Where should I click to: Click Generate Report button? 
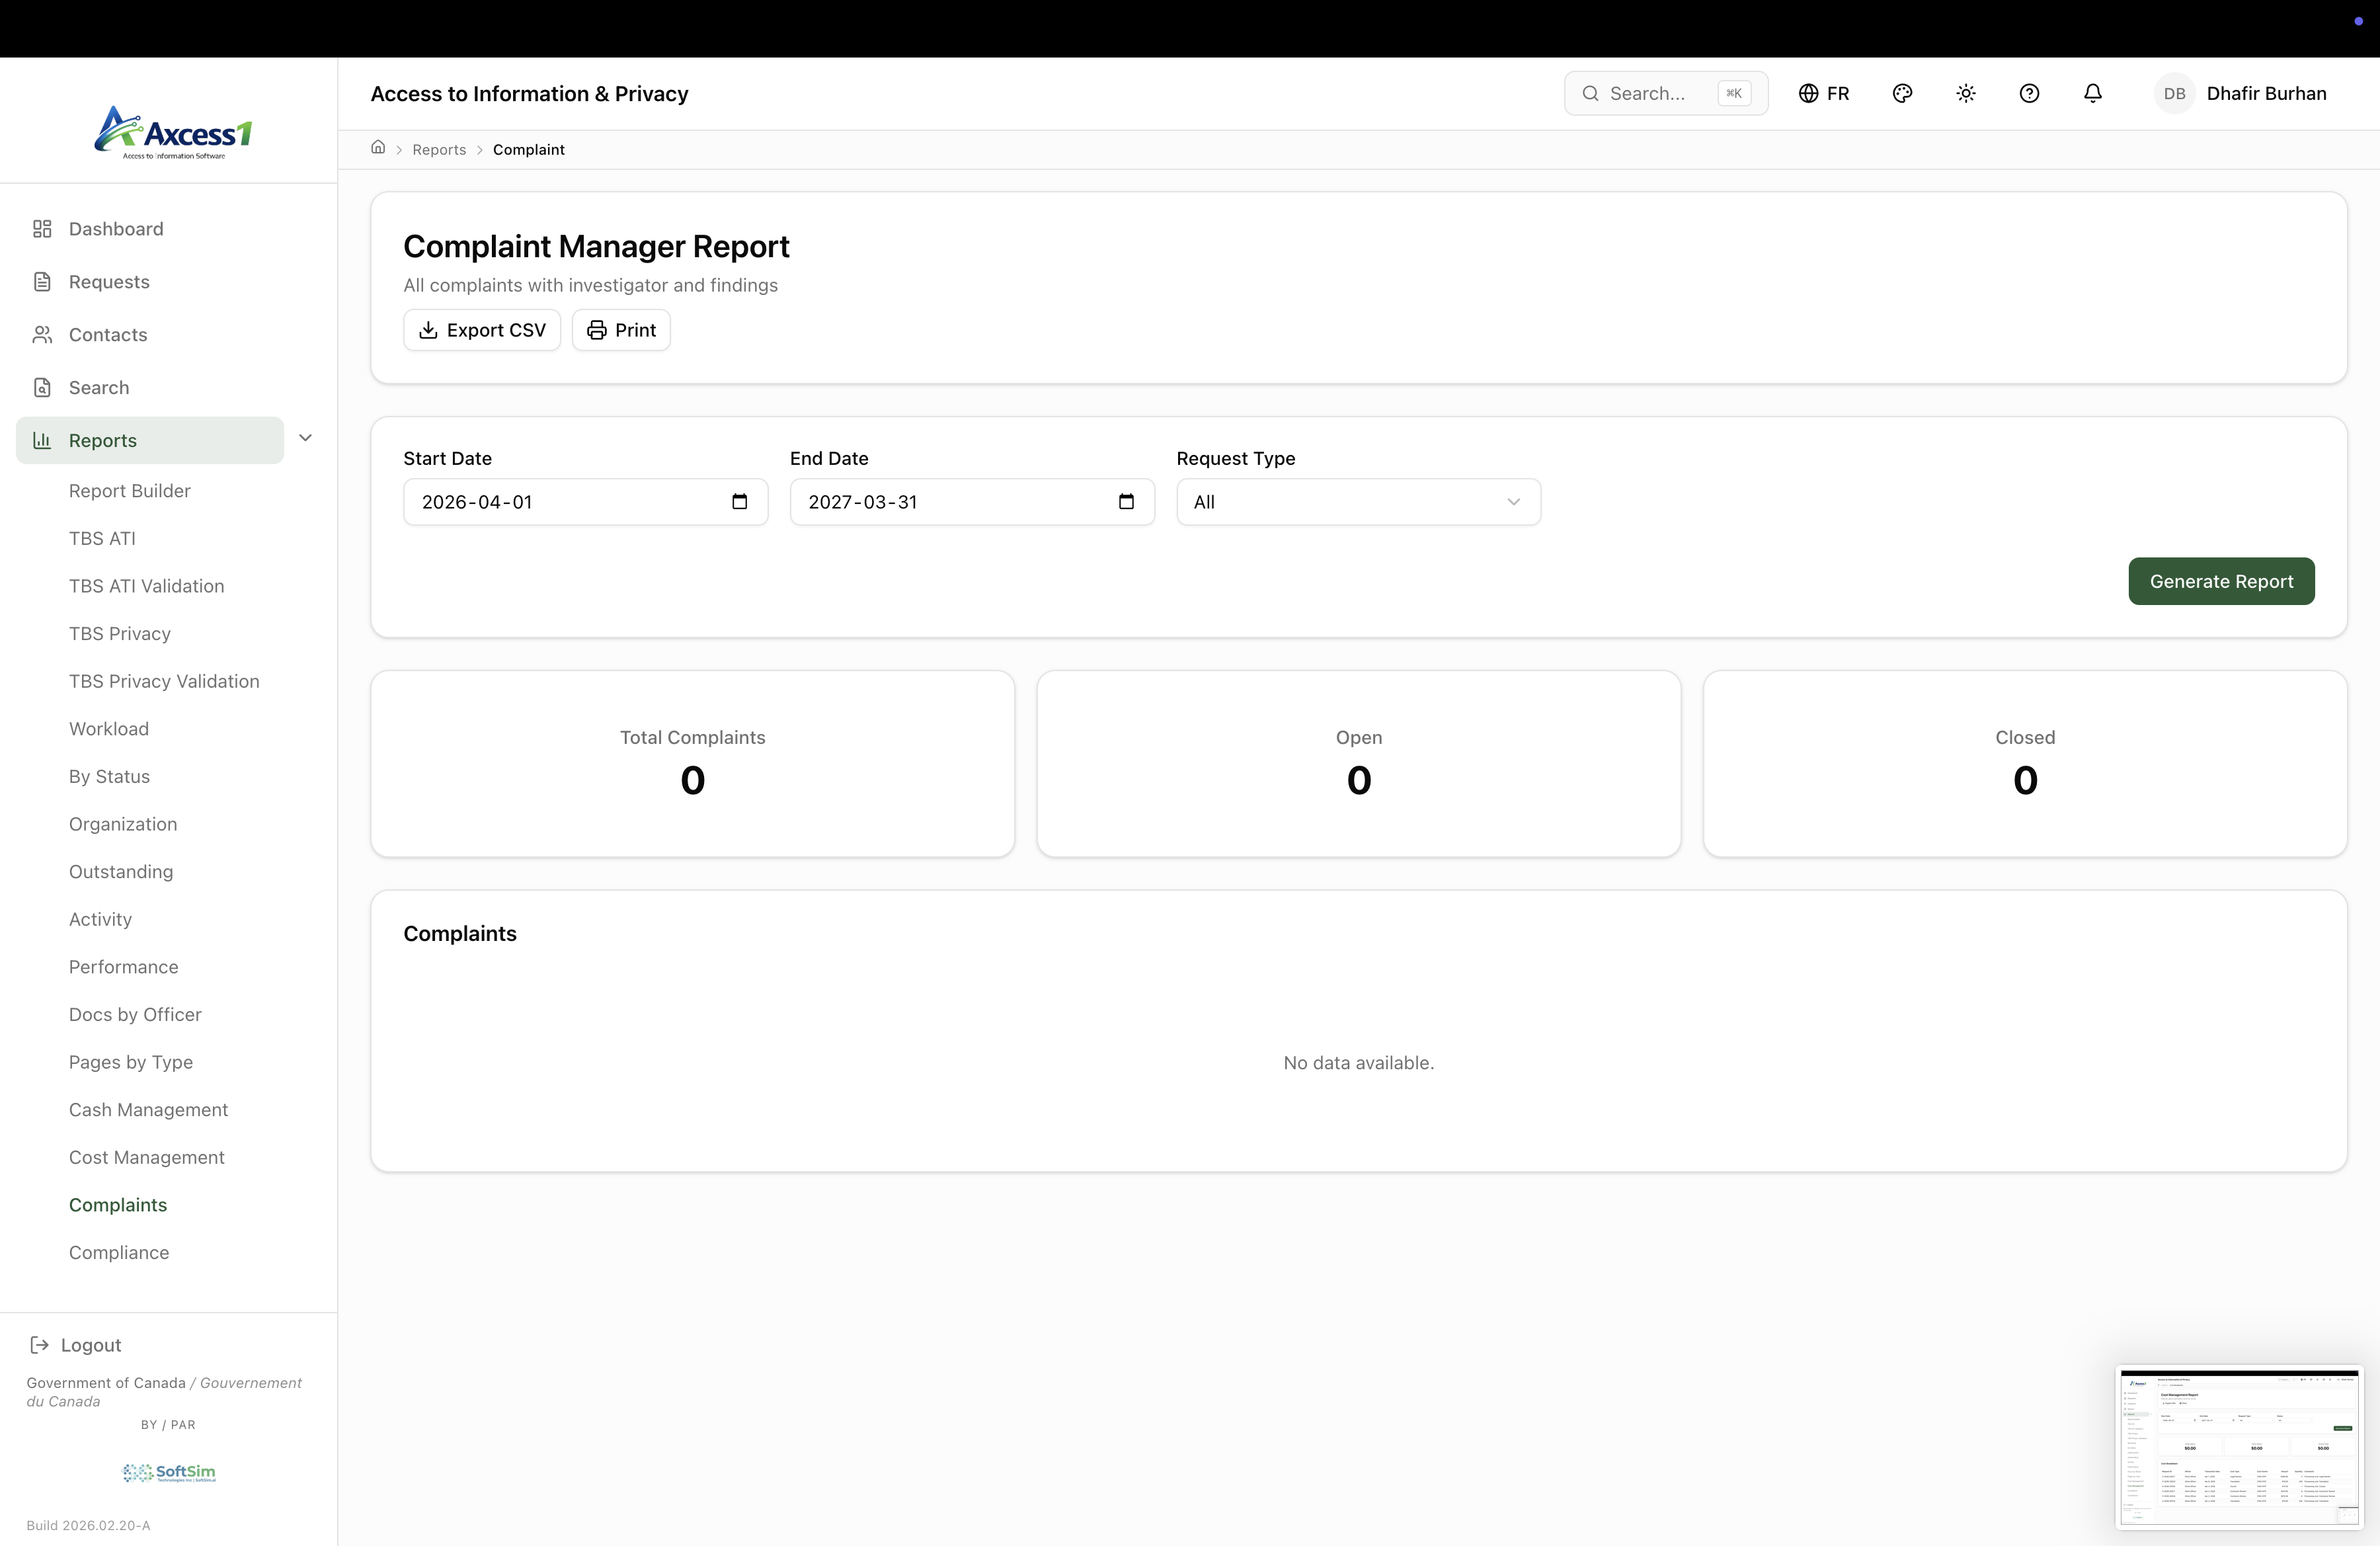click(2220, 581)
